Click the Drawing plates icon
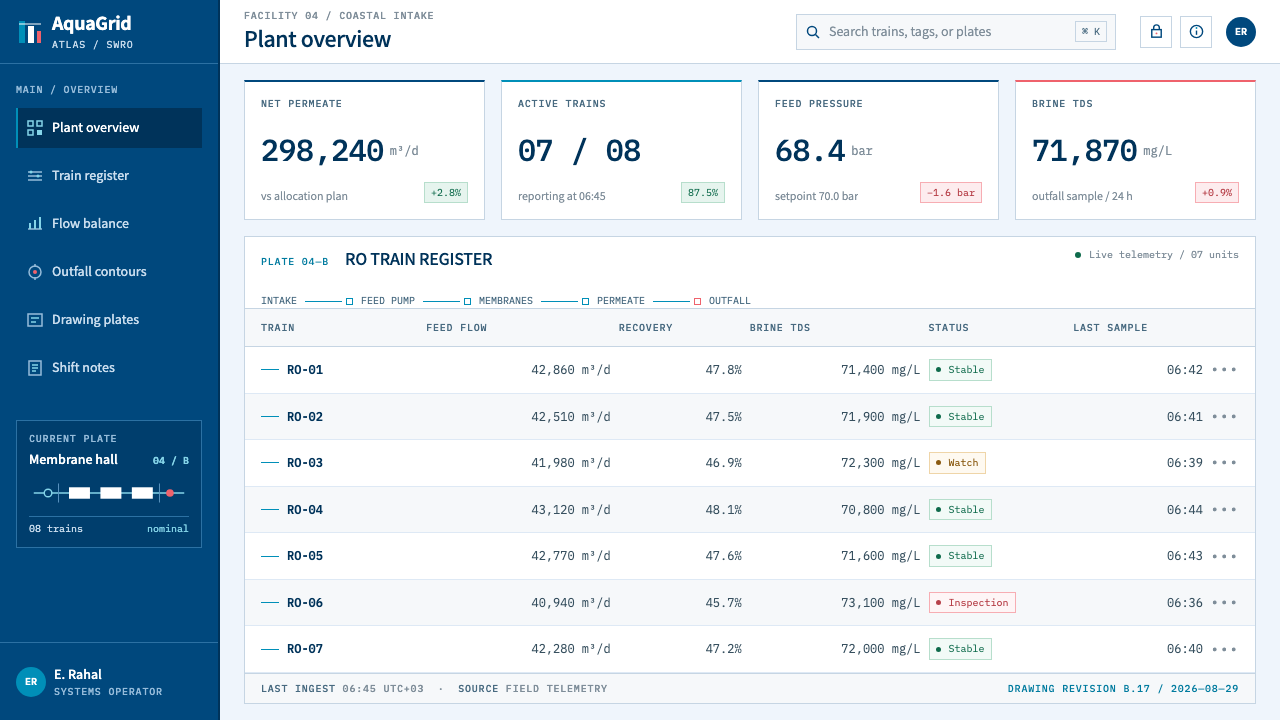The width and height of the screenshot is (1280, 720). pyautogui.click(x=35, y=320)
